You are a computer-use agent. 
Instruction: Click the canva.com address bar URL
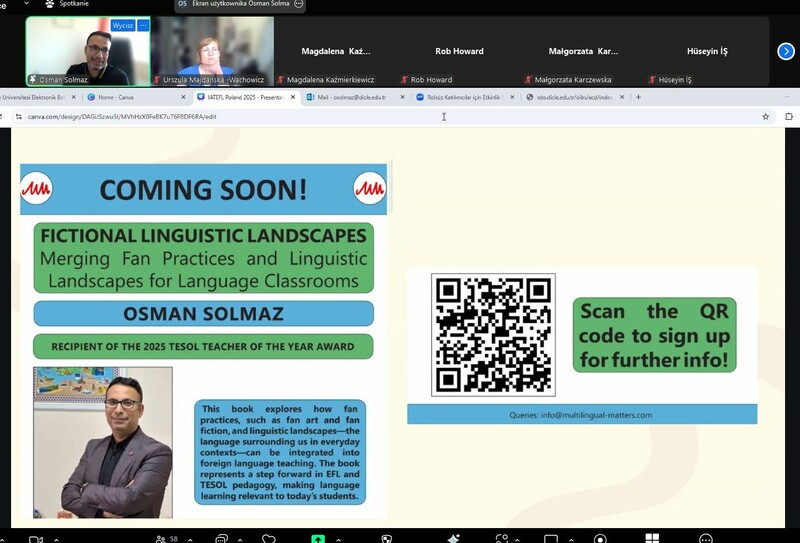122,117
